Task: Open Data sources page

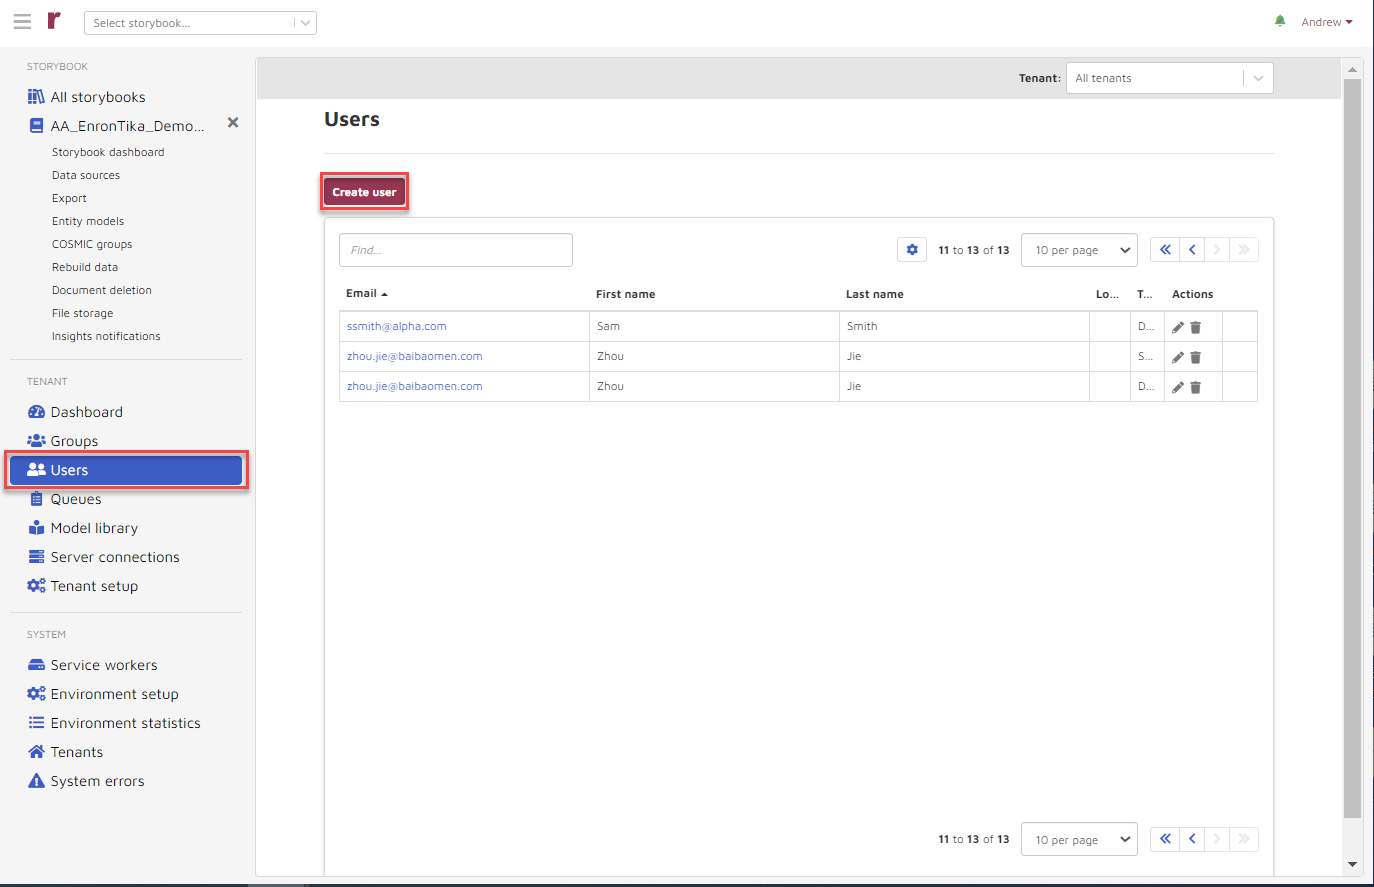Action: pyautogui.click(x=86, y=175)
